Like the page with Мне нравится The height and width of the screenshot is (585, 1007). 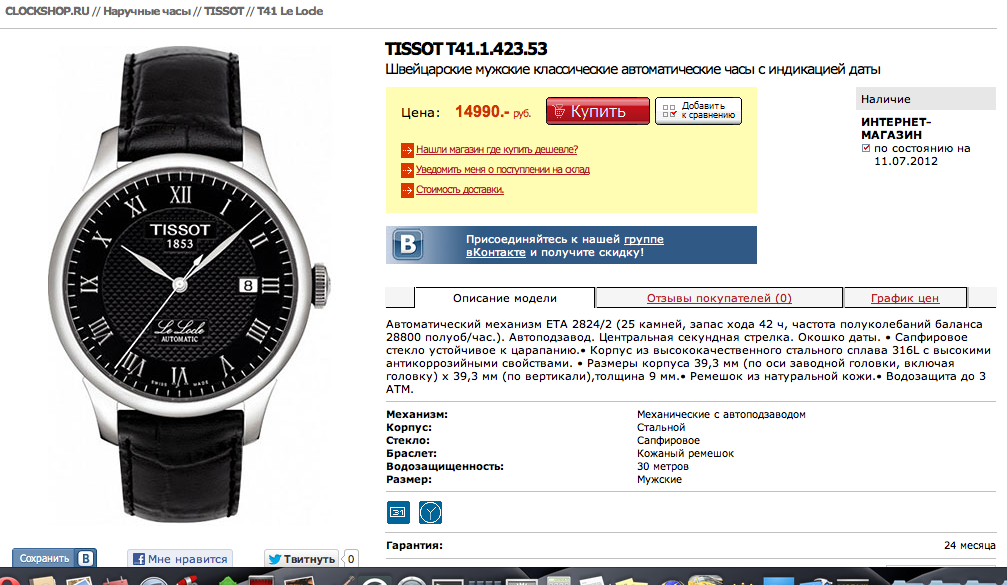(179, 559)
